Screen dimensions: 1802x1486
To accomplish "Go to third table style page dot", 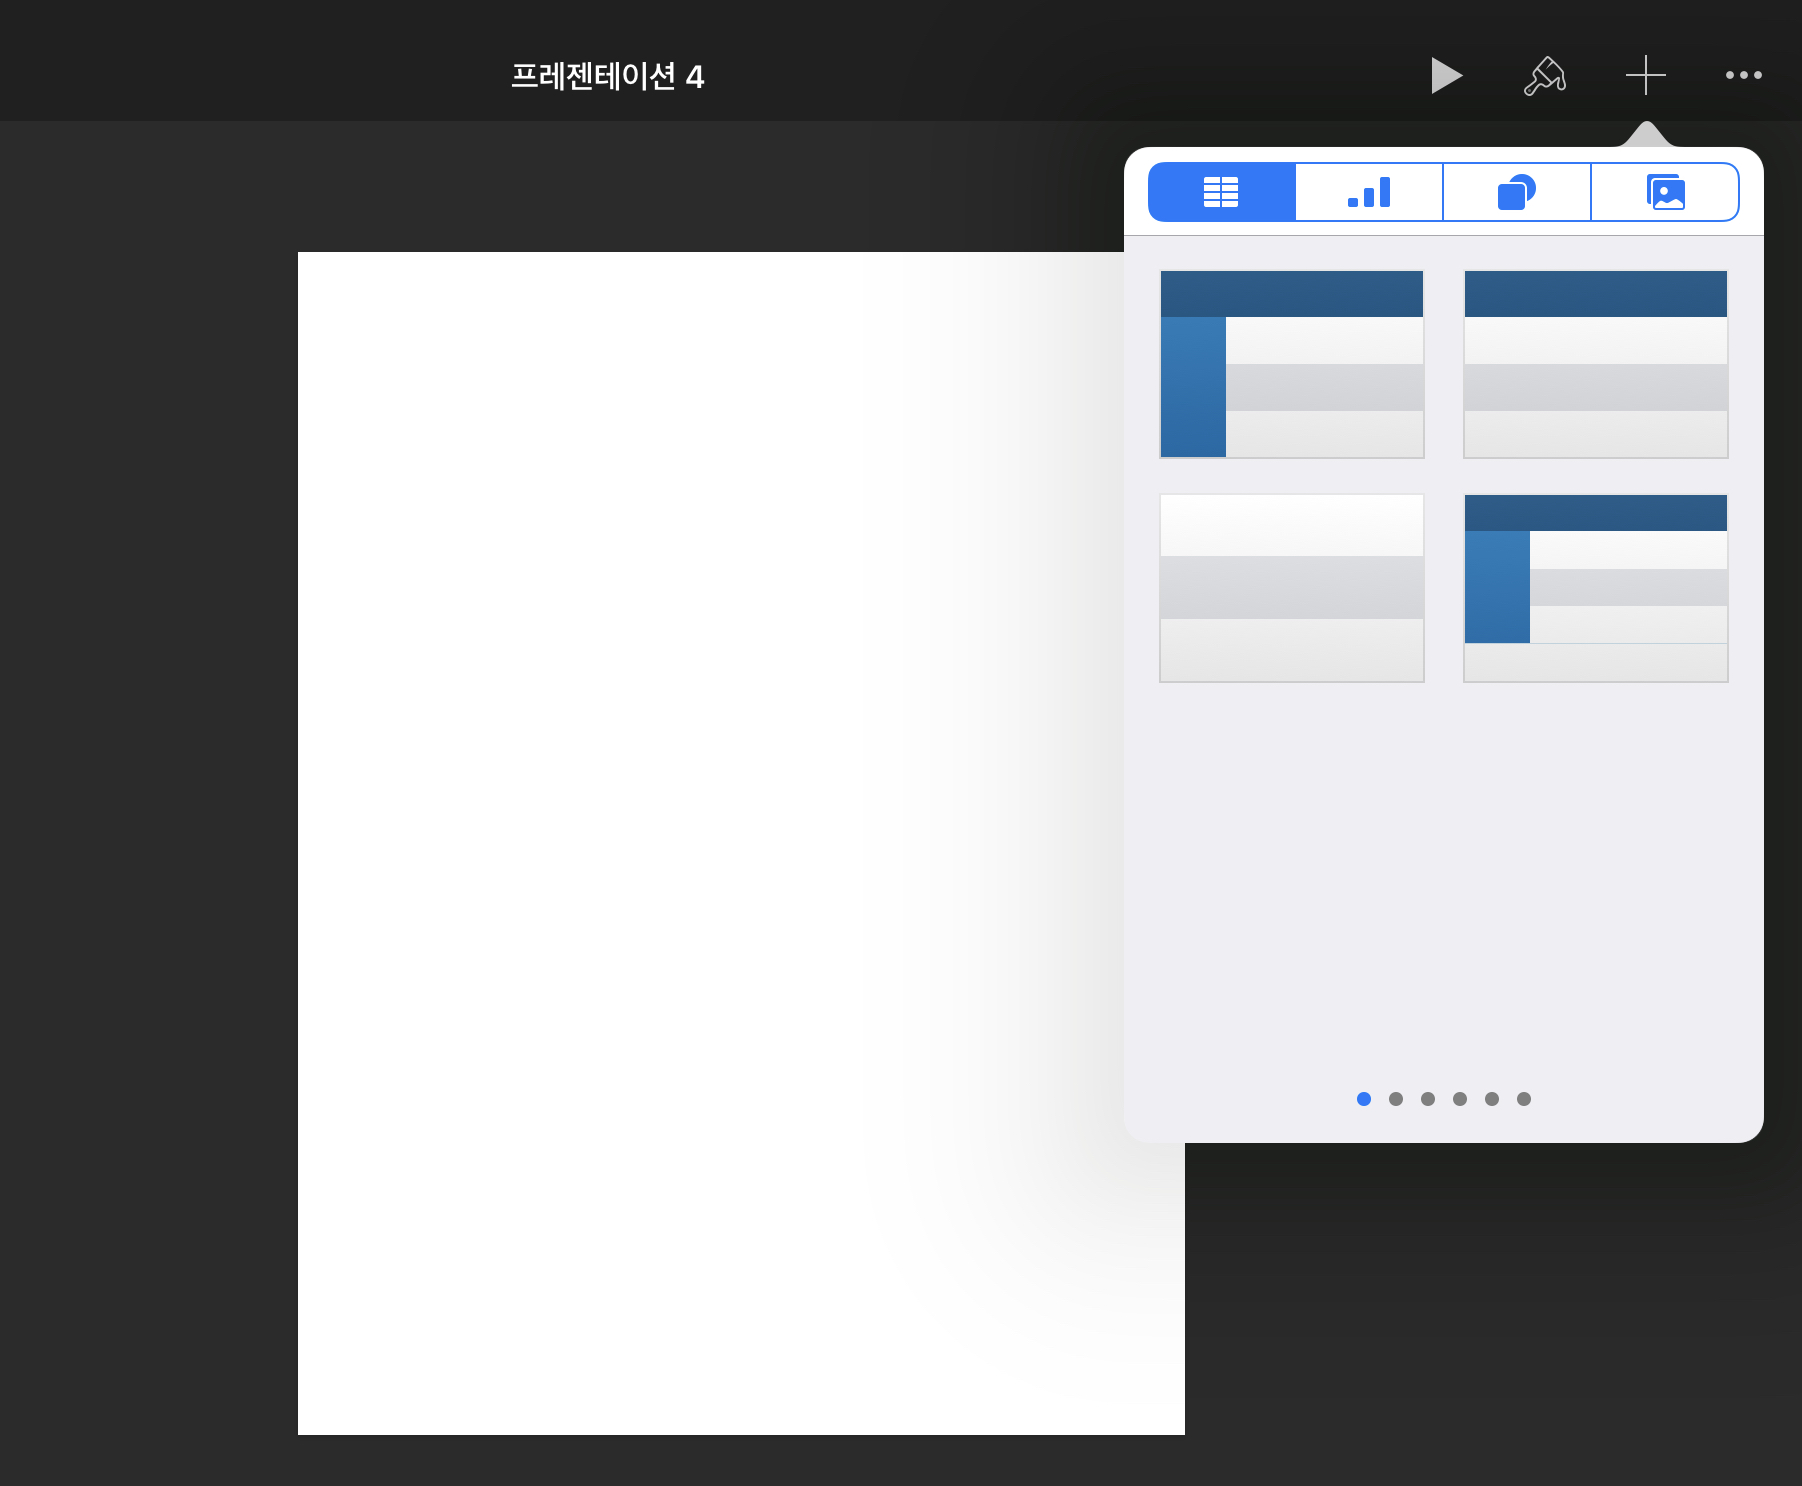I will (1428, 1099).
